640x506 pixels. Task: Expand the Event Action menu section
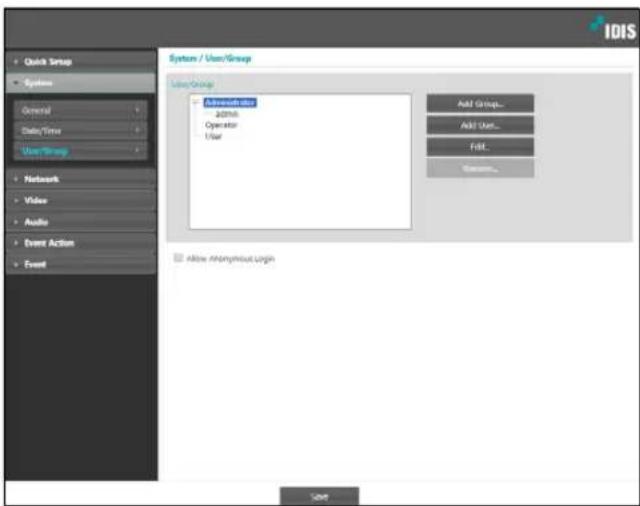[81, 243]
